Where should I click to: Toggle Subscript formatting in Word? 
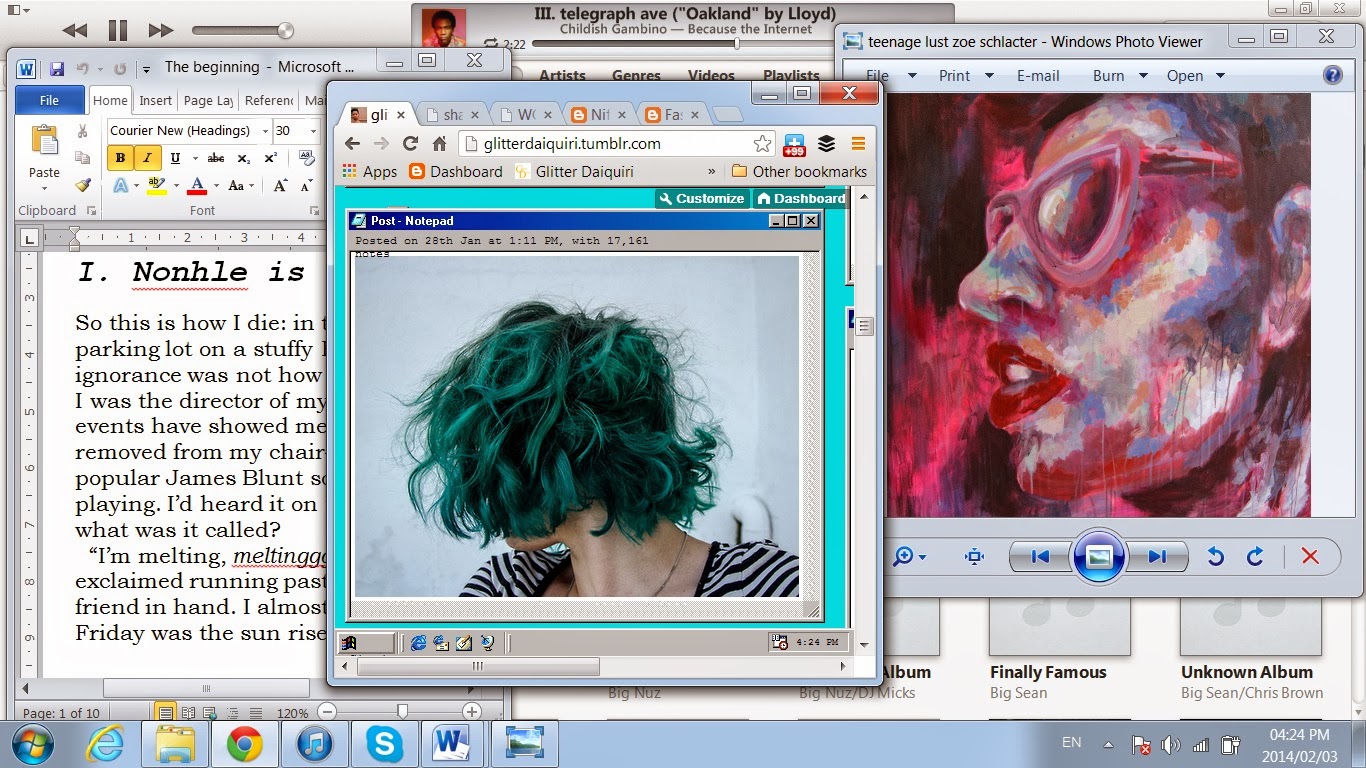point(243,158)
